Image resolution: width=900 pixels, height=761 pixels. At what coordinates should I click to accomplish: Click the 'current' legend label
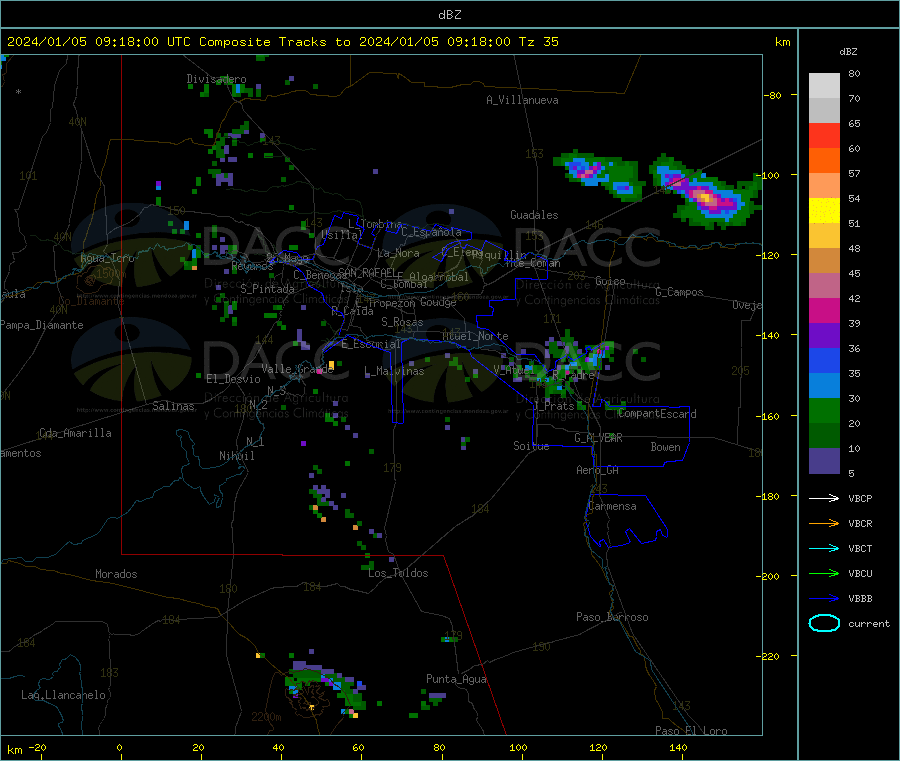click(869, 623)
